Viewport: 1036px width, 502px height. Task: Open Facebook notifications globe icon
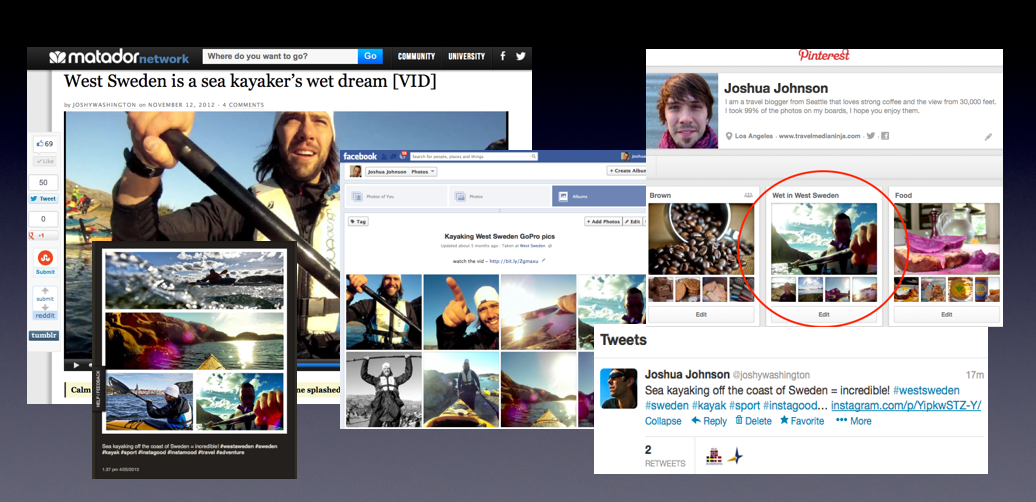point(401,157)
